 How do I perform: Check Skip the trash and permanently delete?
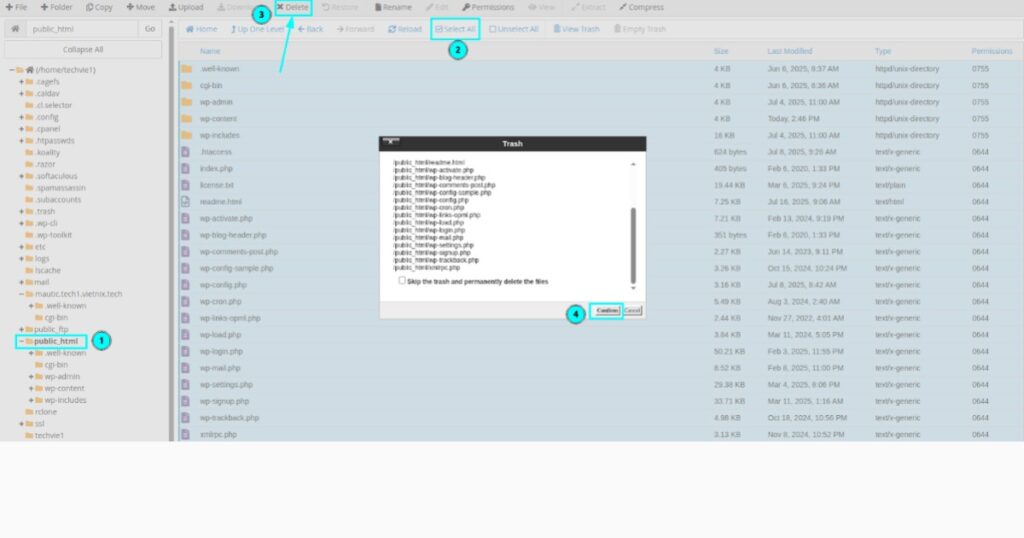point(402,281)
